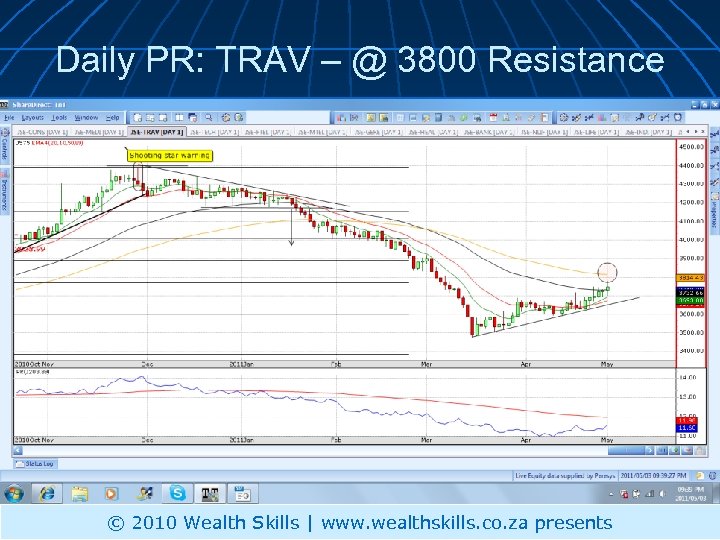Click the red 11.96 indicator value label
720x540 pixels.
pos(687,421)
